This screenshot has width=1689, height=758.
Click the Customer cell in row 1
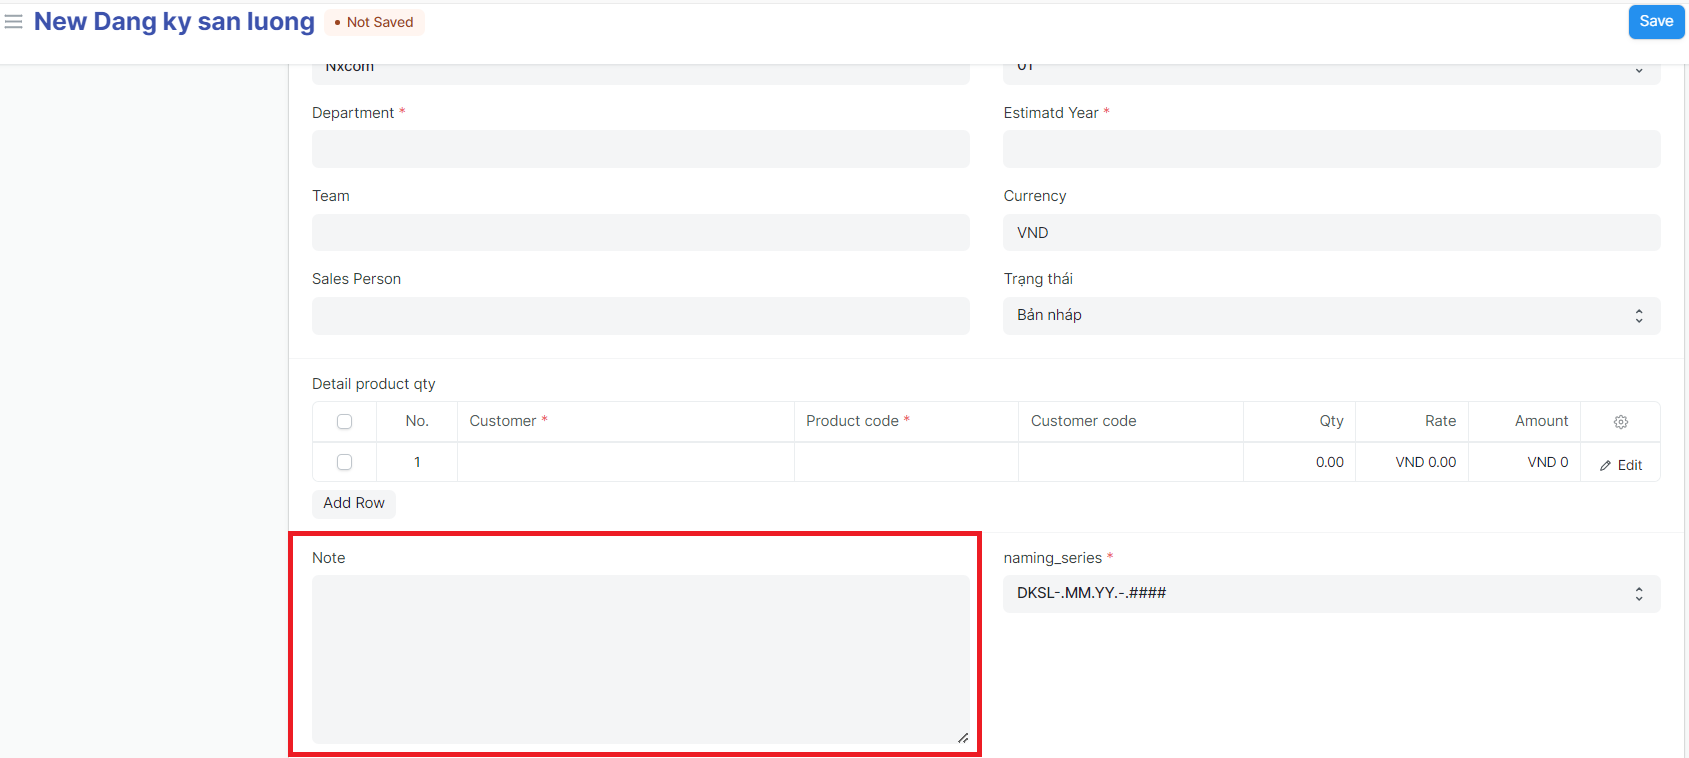tap(625, 462)
